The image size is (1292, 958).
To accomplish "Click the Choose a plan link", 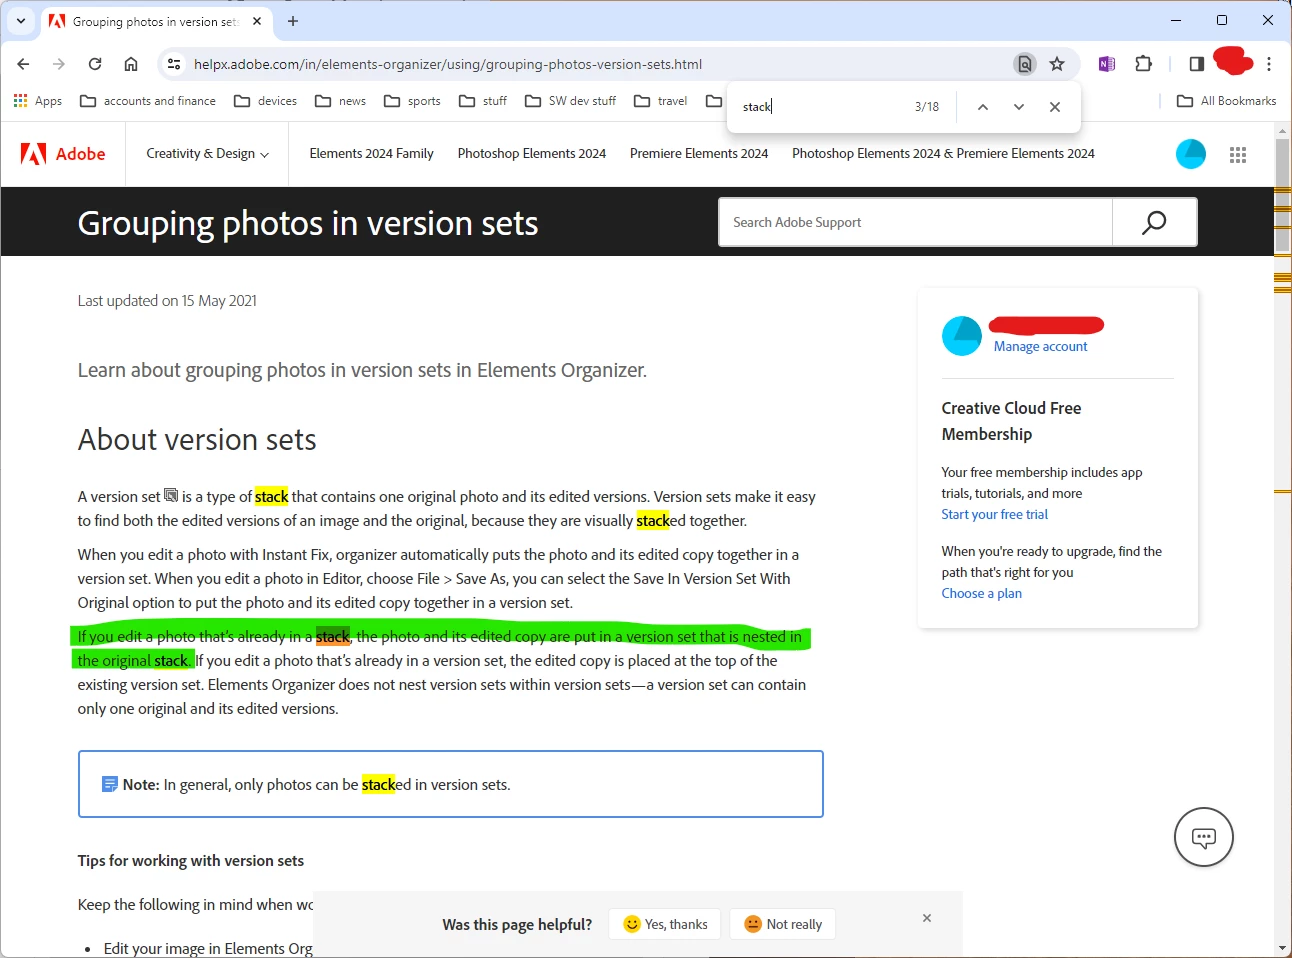I will pyautogui.click(x=981, y=594).
